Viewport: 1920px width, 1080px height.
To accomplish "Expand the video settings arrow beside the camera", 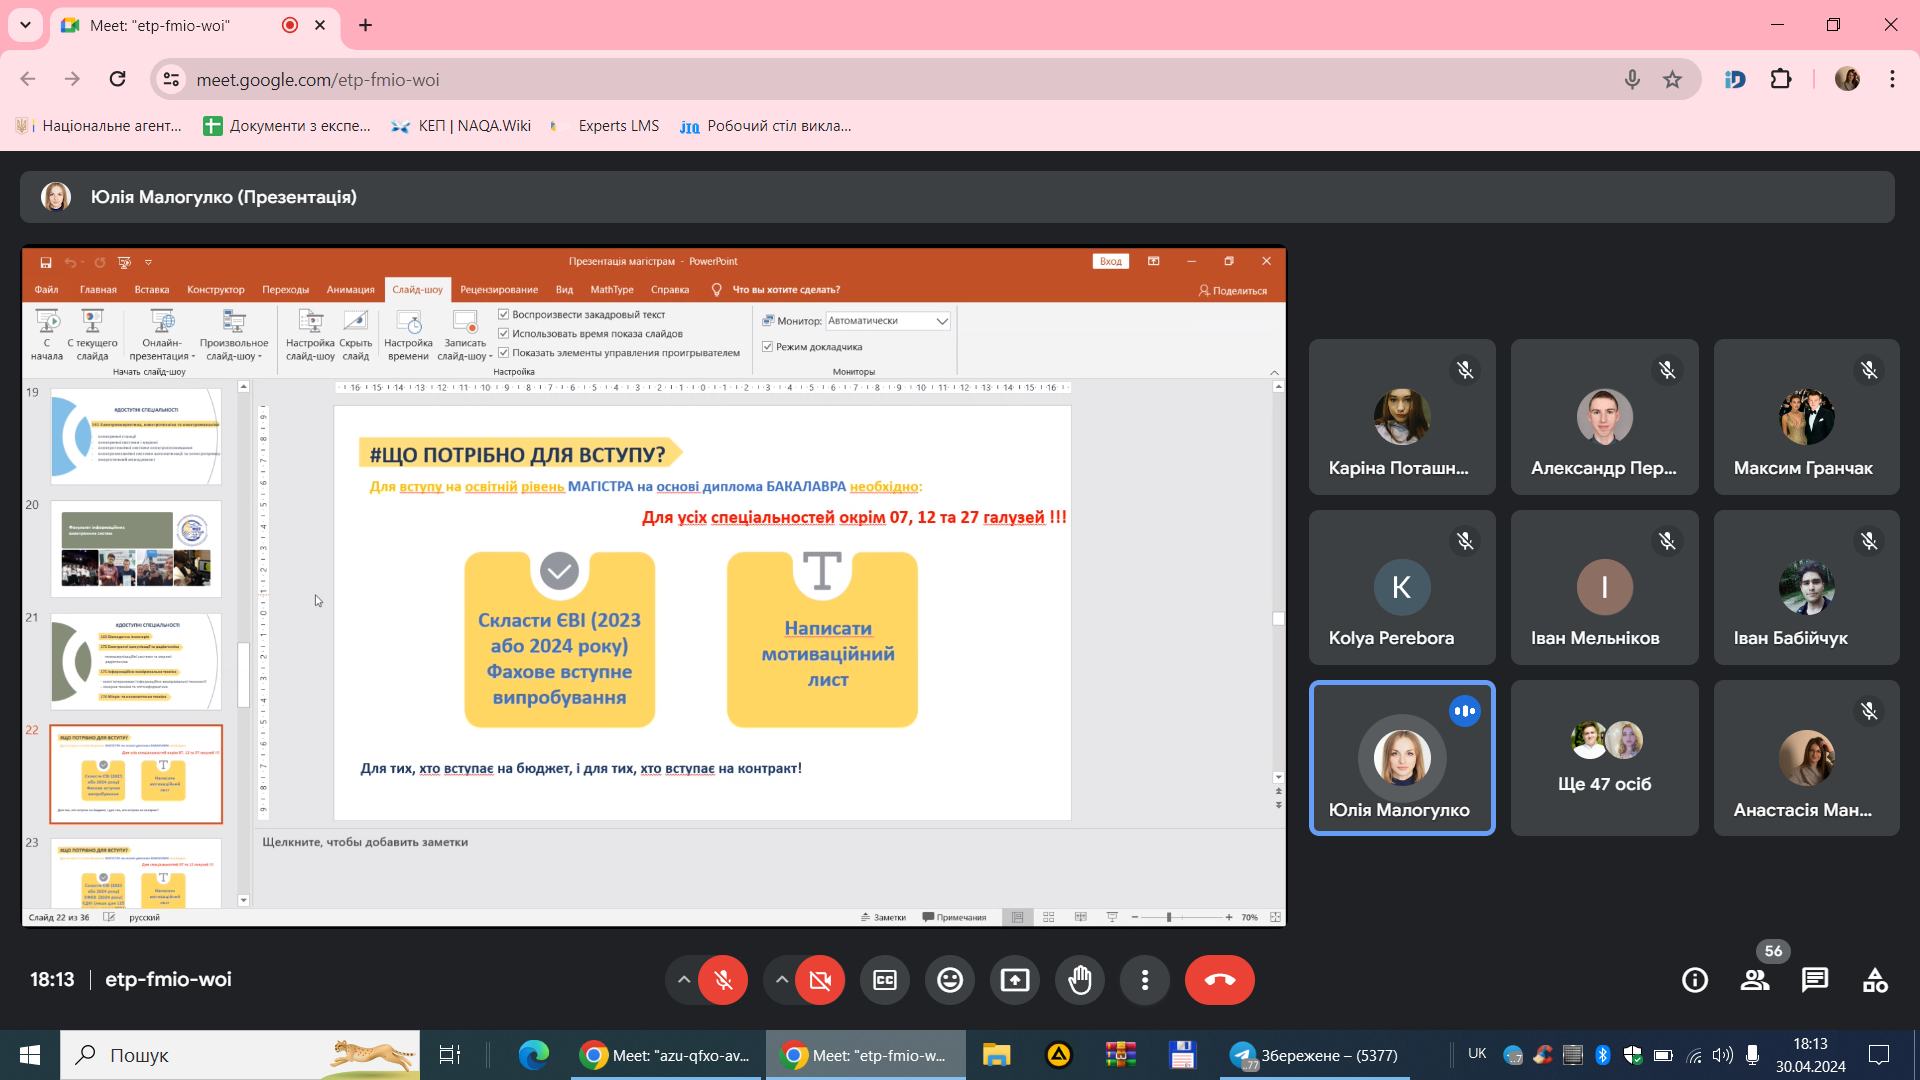I will point(782,980).
